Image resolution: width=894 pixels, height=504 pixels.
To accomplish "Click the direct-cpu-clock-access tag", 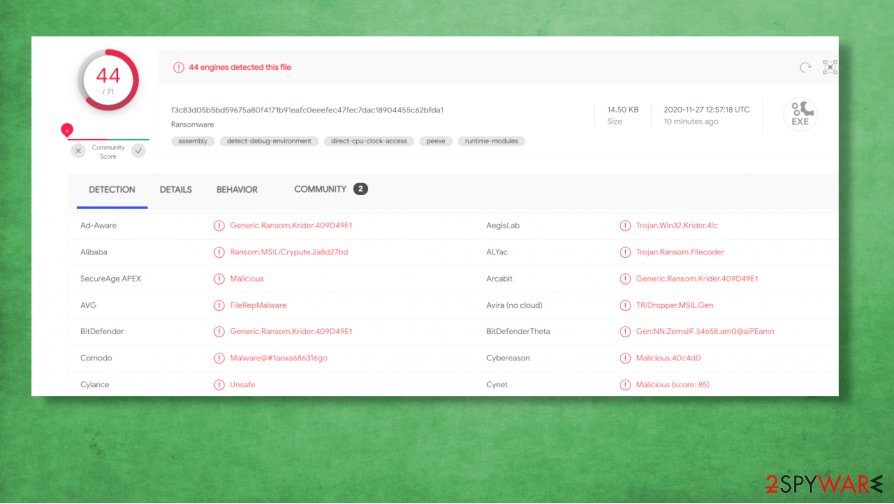I will click(369, 141).
